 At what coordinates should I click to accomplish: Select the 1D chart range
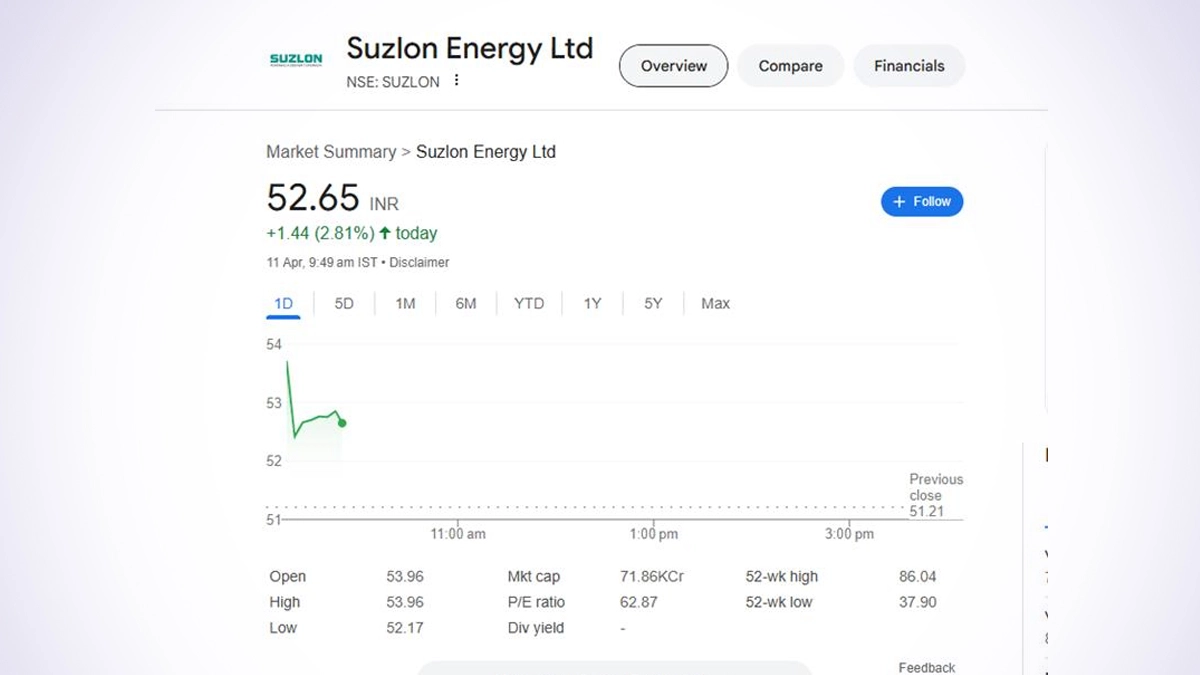[x=283, y=303]
